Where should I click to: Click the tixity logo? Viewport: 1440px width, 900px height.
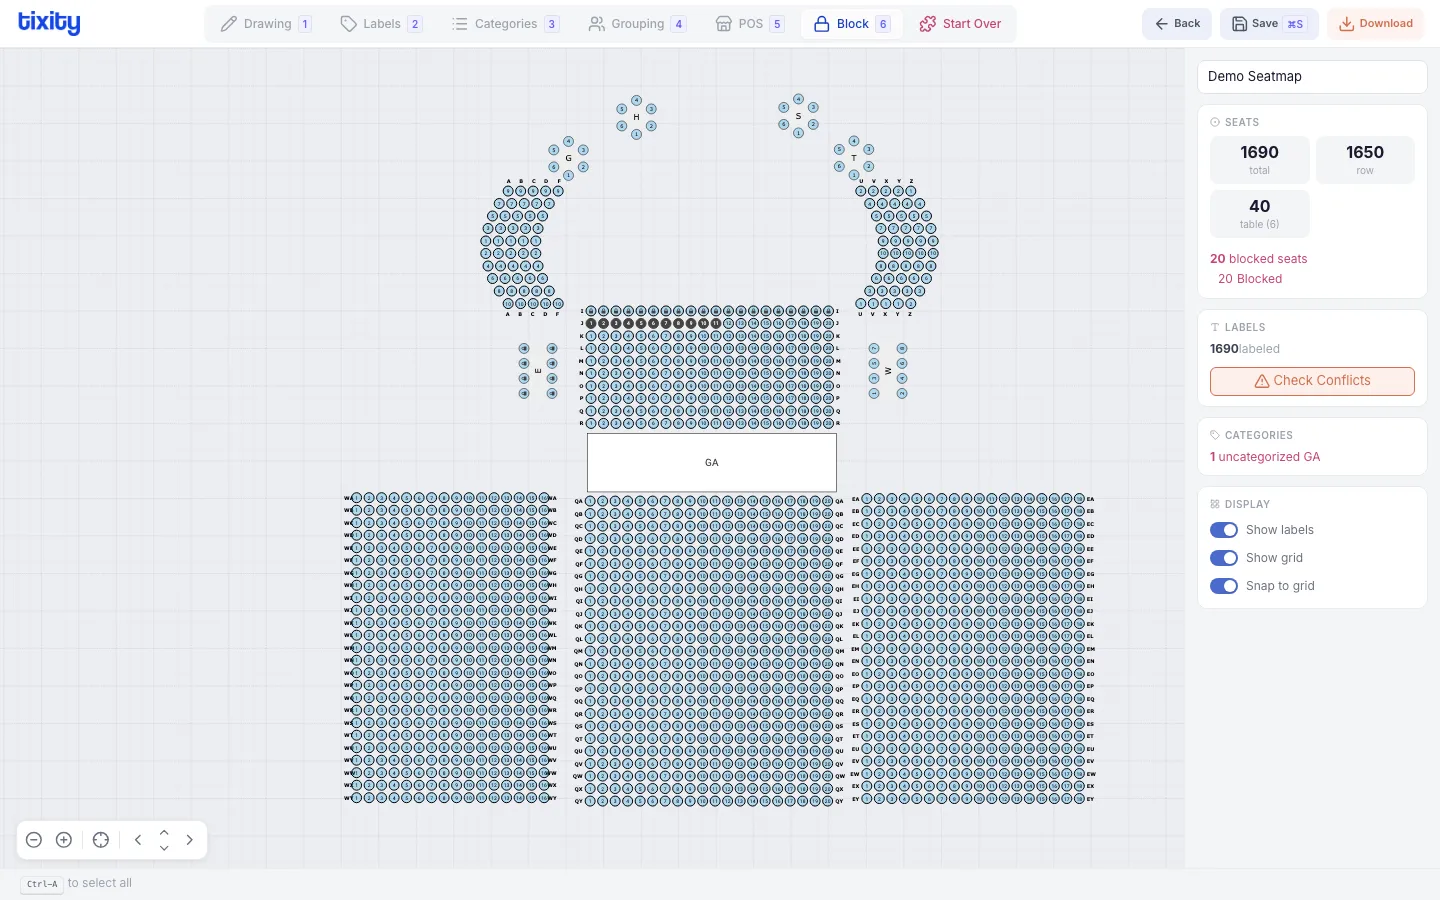point(49,23)
